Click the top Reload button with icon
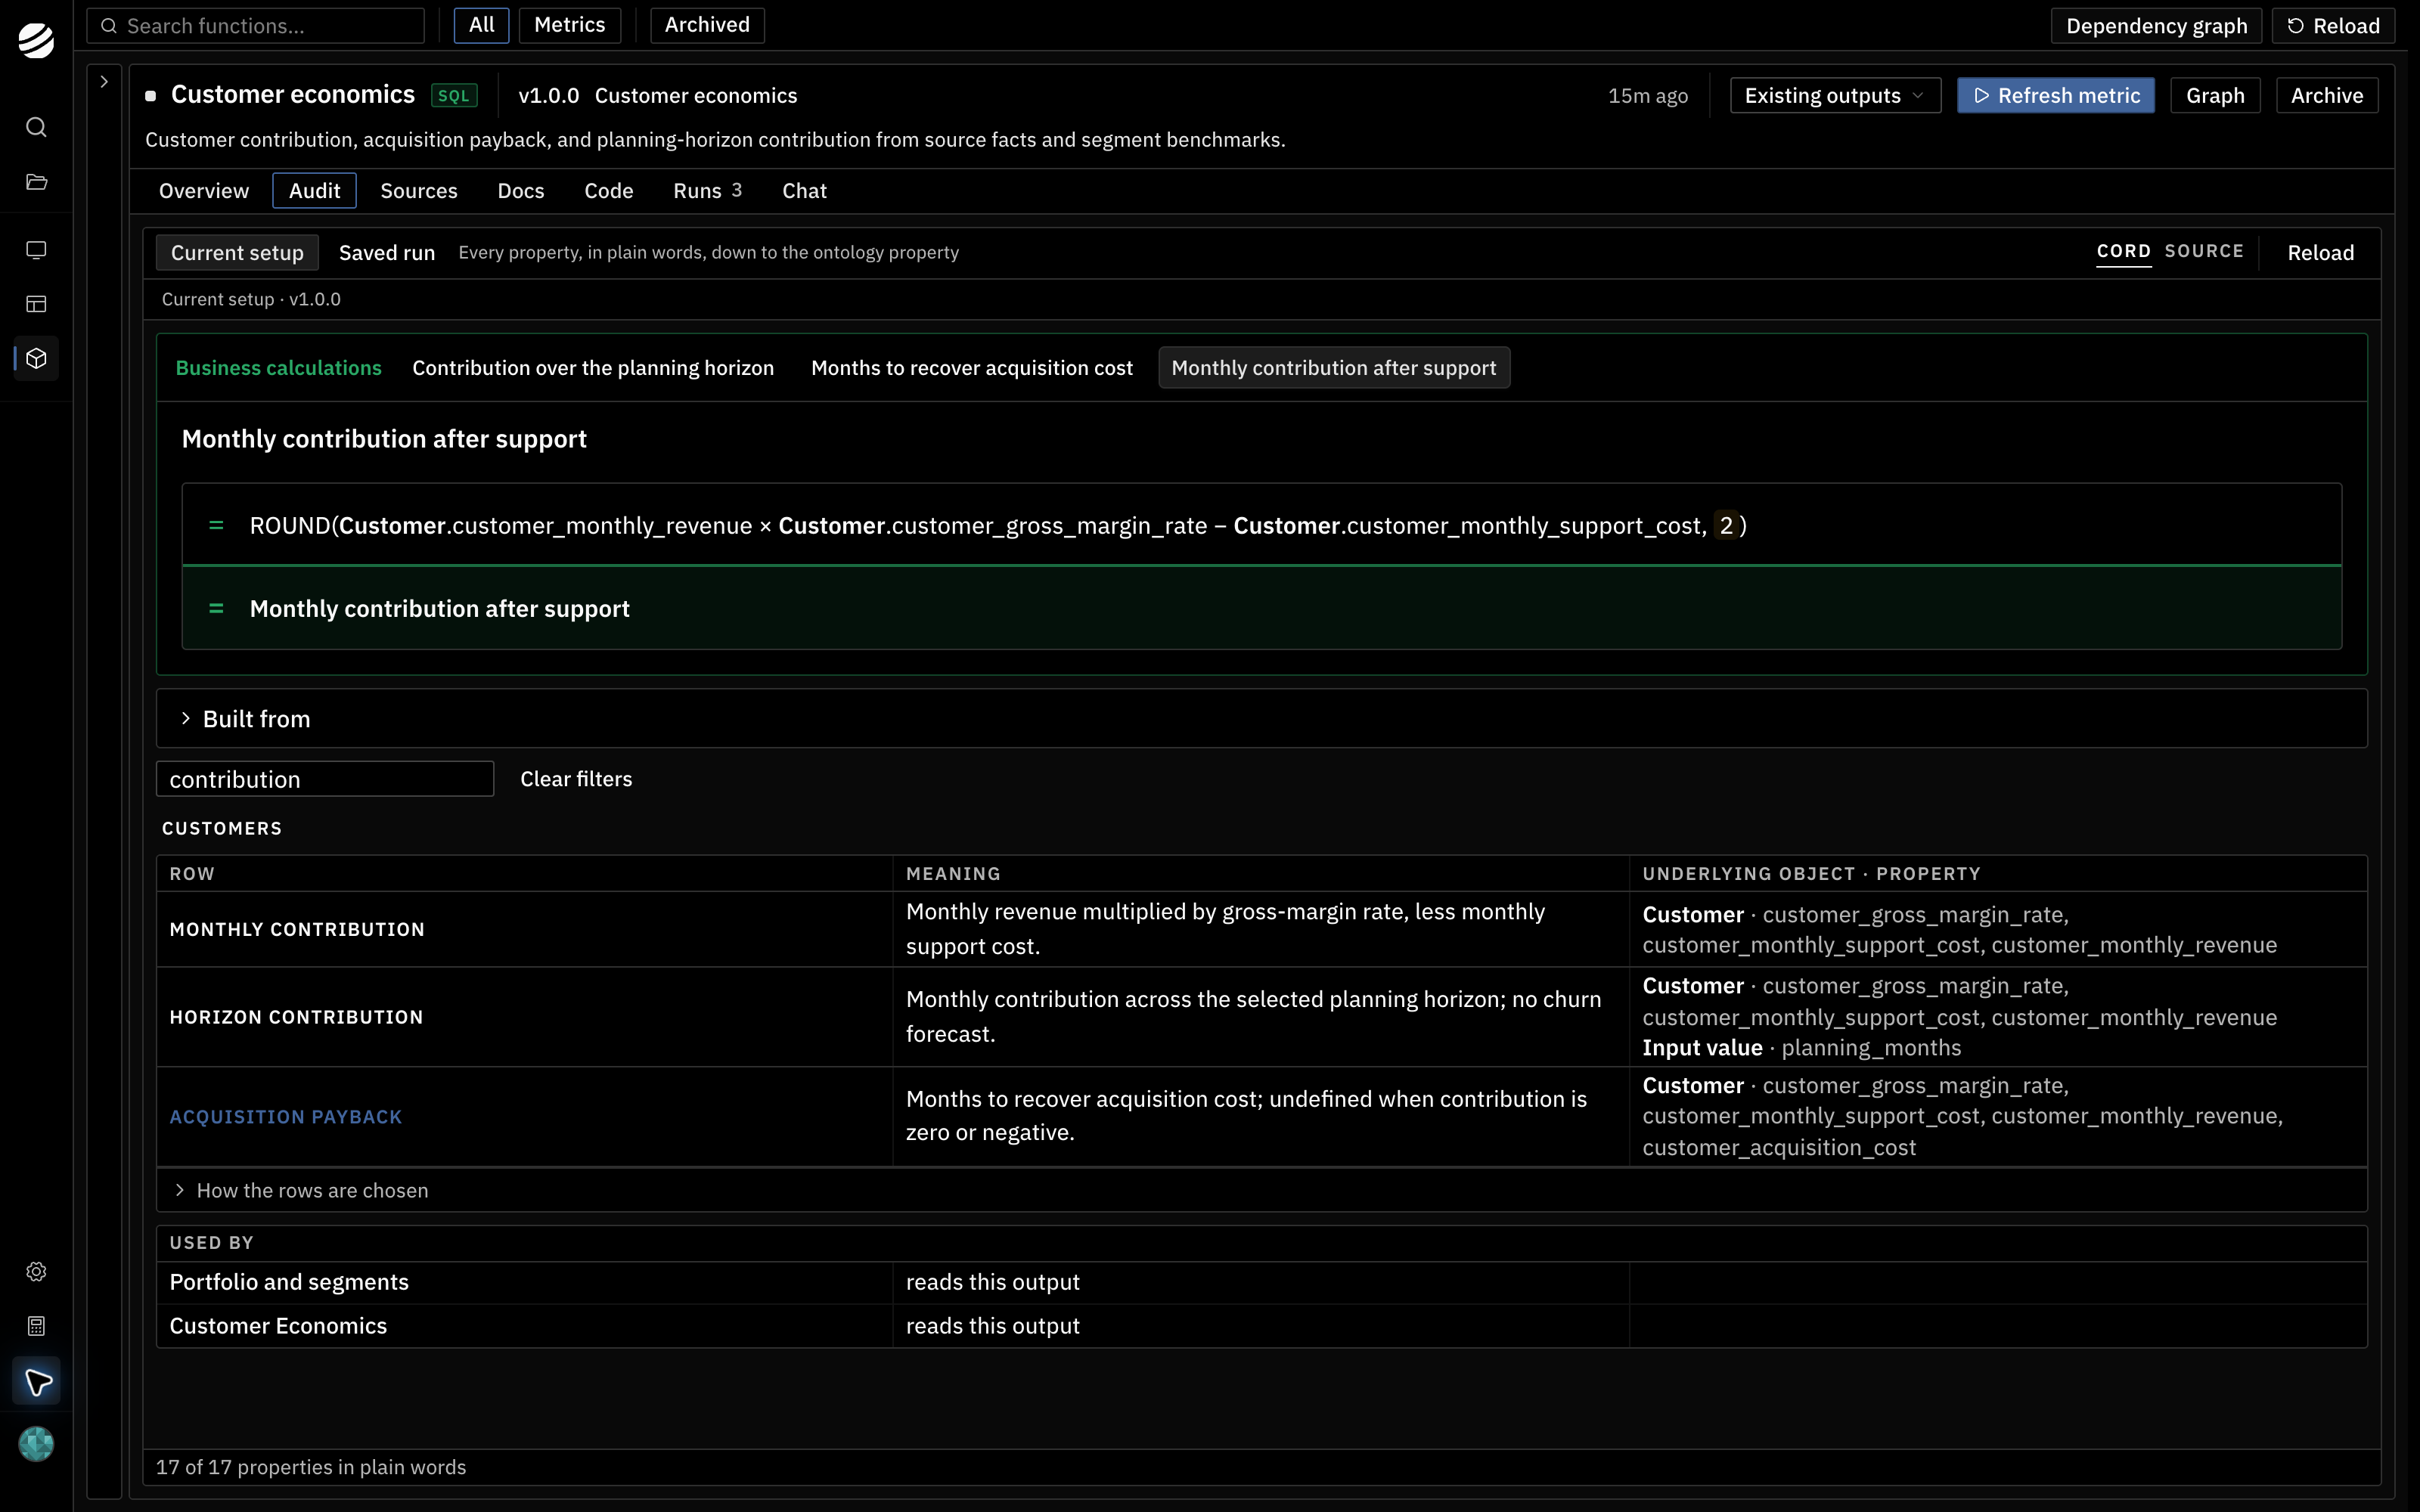This screenshot has width=2420, height=1512. click(2333, 26)
